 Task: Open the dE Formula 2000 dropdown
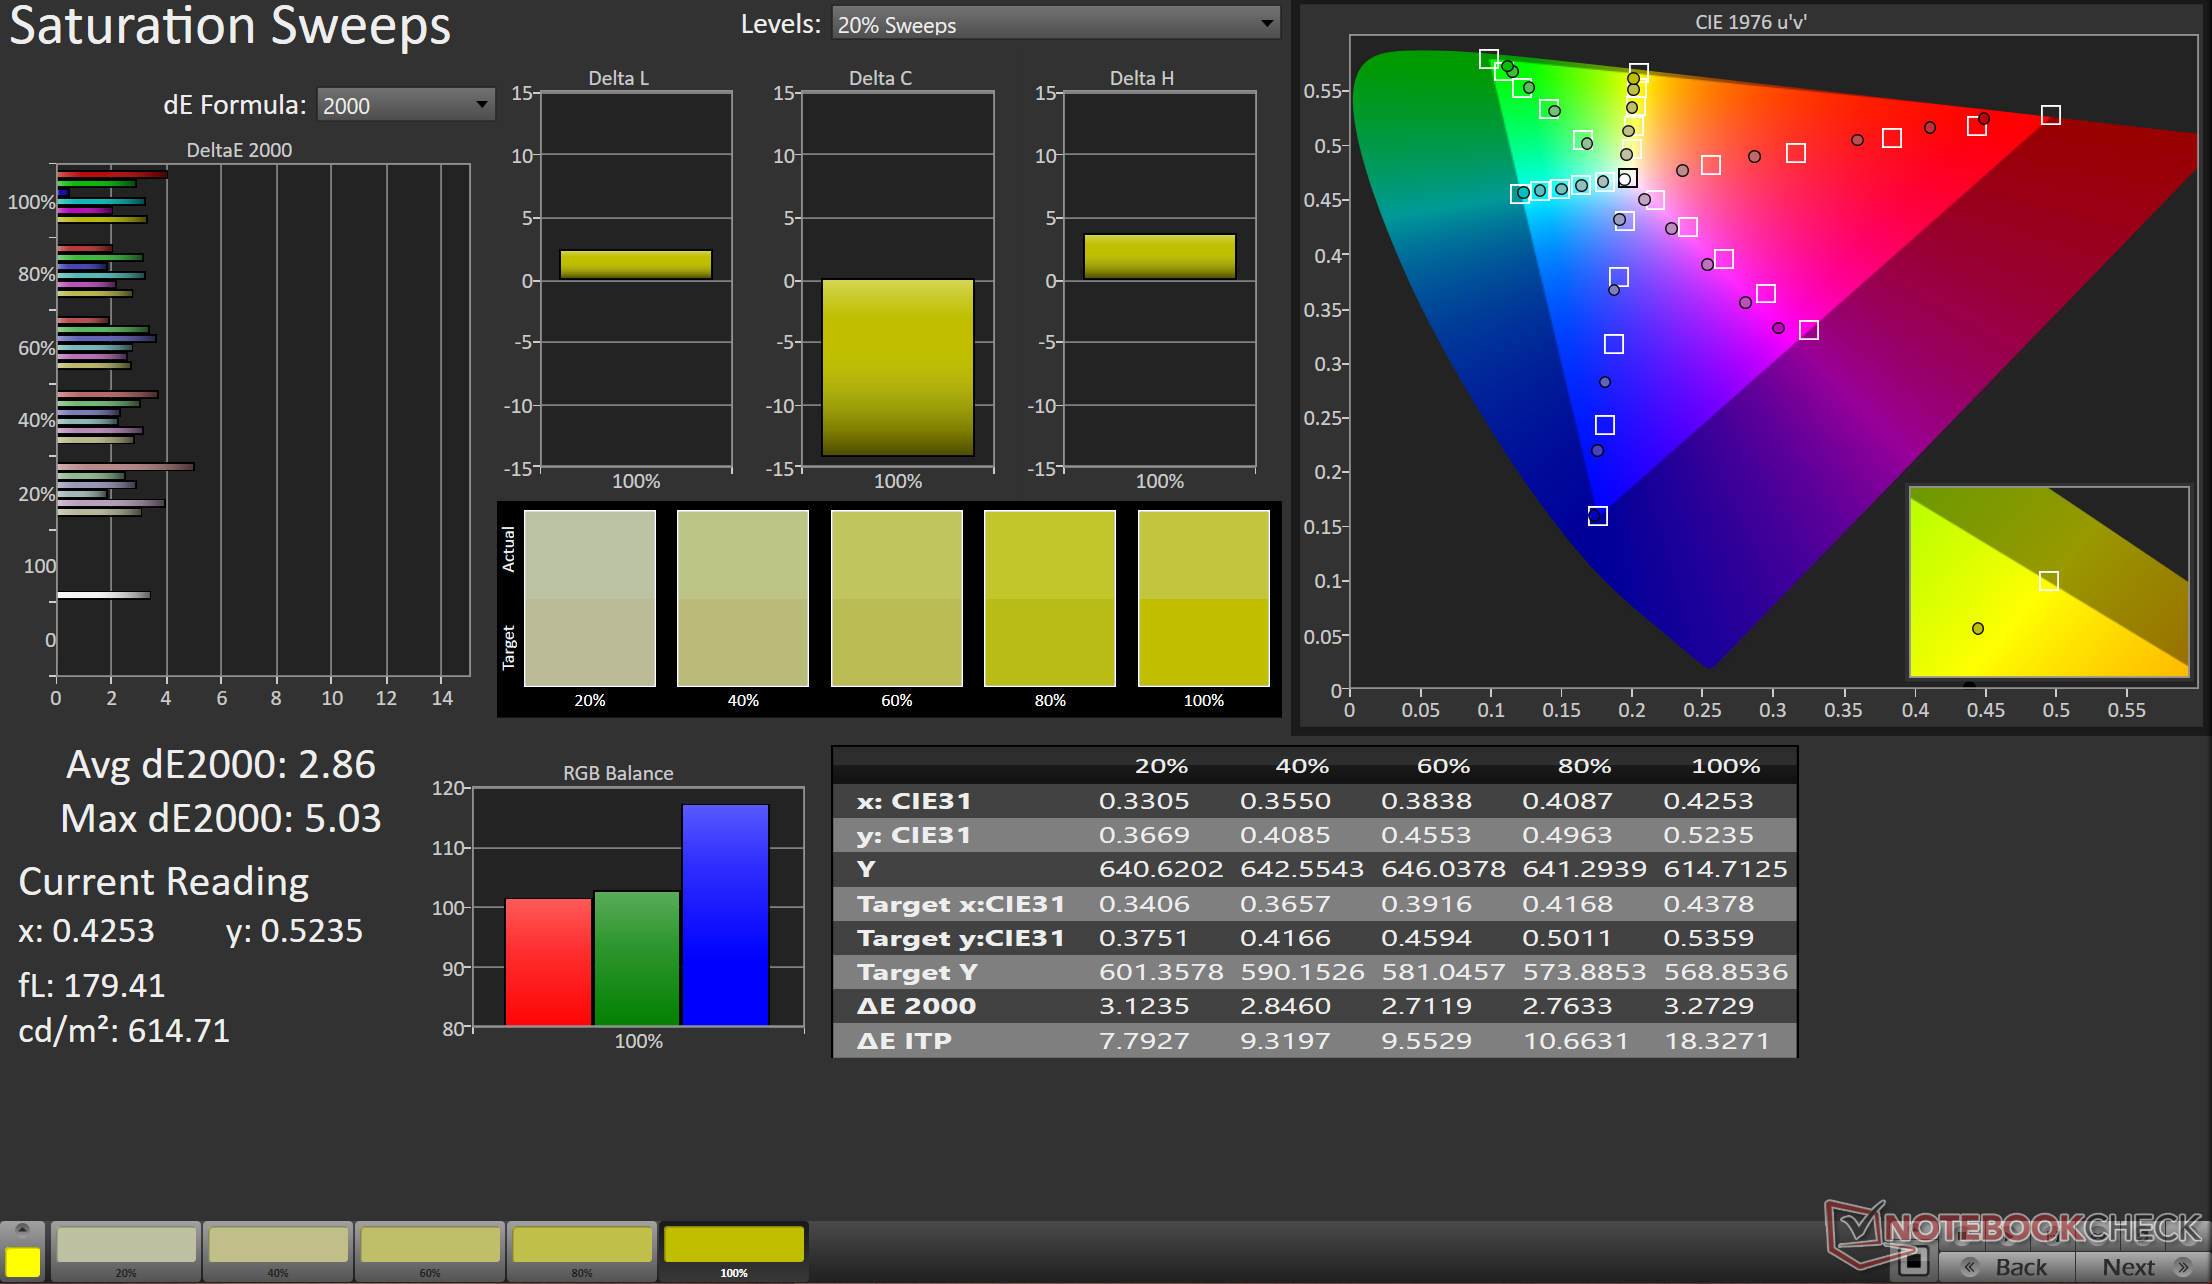(405, 105)
